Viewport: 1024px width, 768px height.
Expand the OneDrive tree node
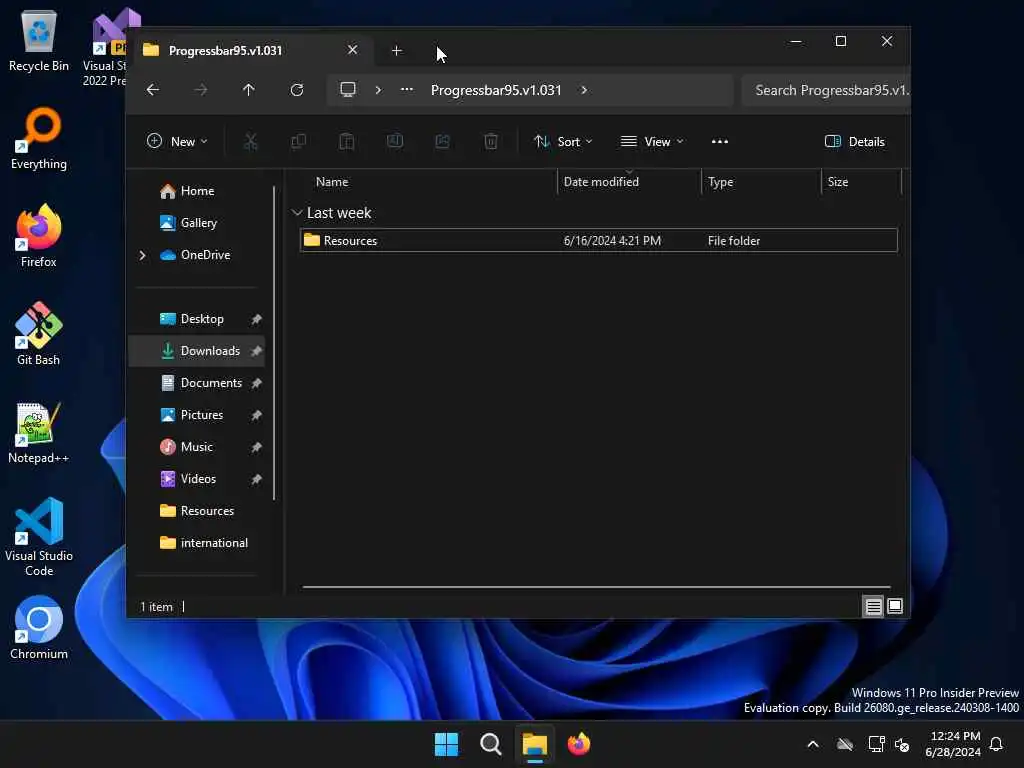coord(142,255)
